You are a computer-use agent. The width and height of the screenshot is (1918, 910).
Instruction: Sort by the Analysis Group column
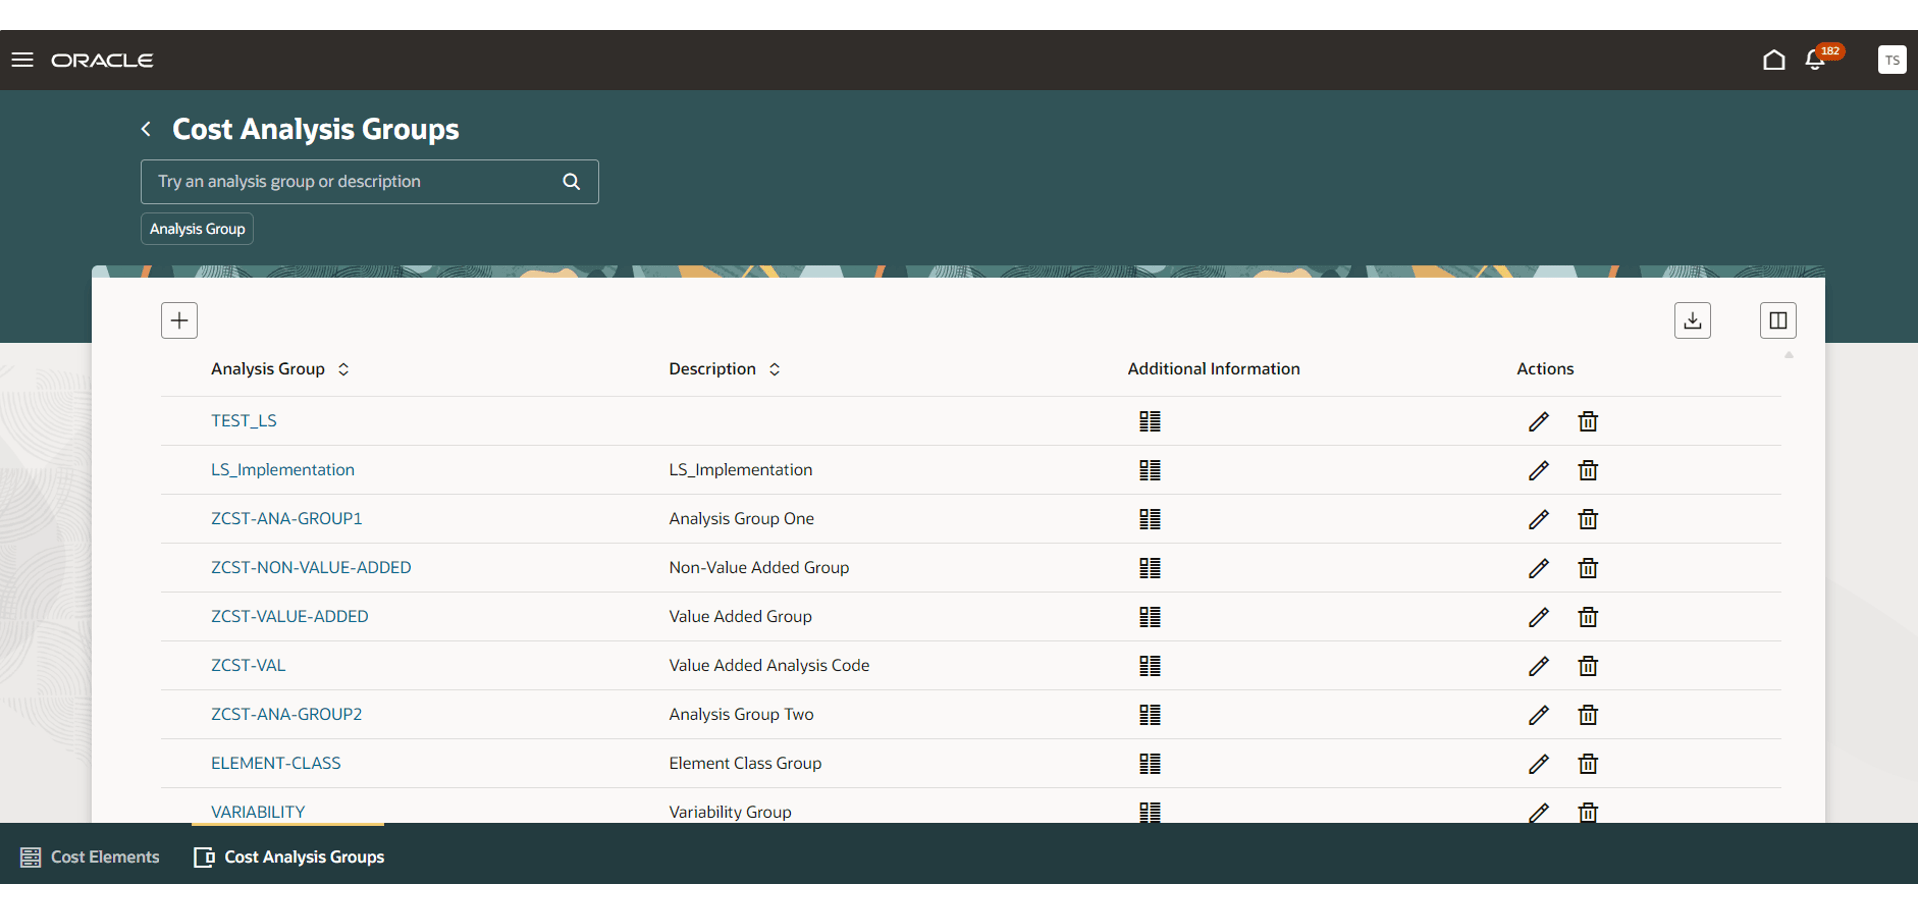[x=343, y=370]
